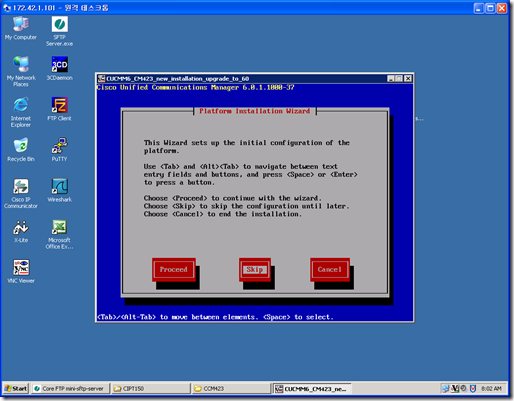514x401 pixels.
Task: Launch FTP Client desktop icon
Action: (x=59, y=109)
